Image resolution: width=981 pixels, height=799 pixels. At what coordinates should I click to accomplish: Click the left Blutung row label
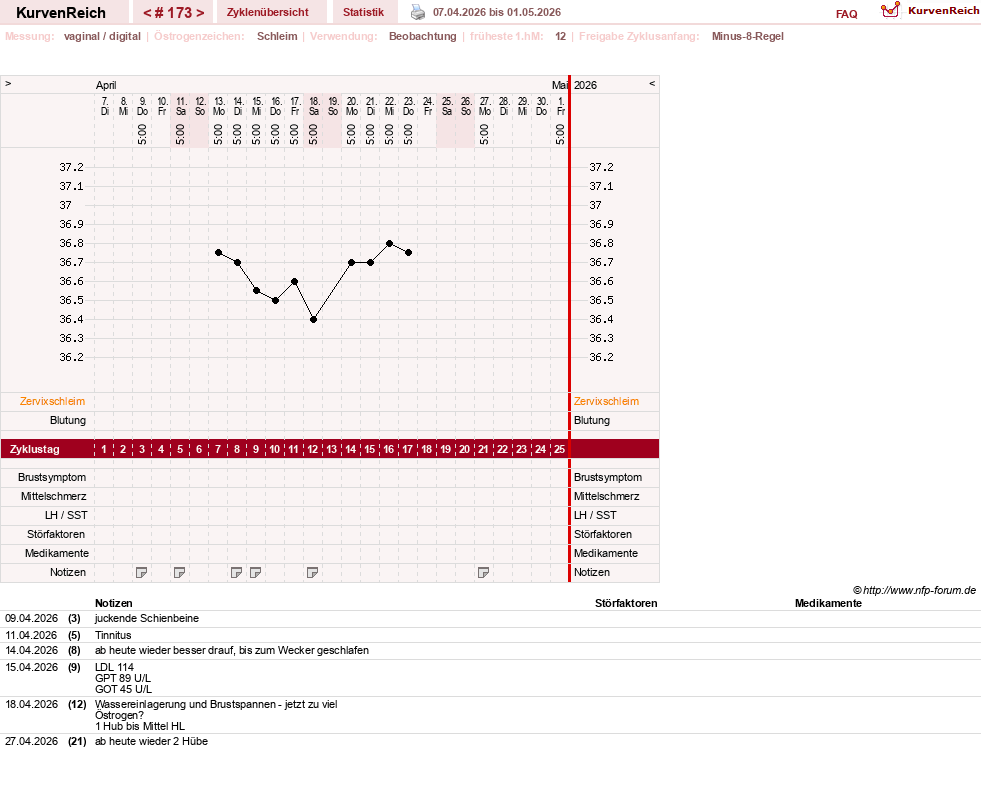pyautogui.click(x=68, y=420)
